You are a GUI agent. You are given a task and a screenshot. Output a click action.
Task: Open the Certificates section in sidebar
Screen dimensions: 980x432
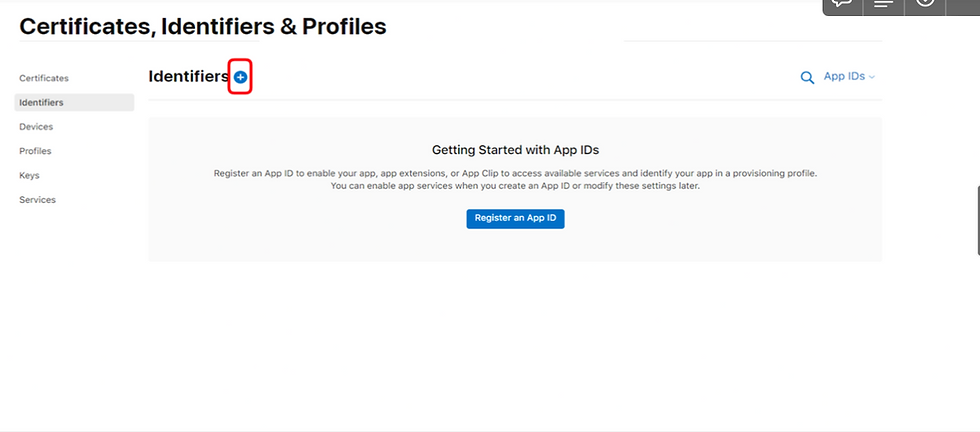(x=44, y=78)
